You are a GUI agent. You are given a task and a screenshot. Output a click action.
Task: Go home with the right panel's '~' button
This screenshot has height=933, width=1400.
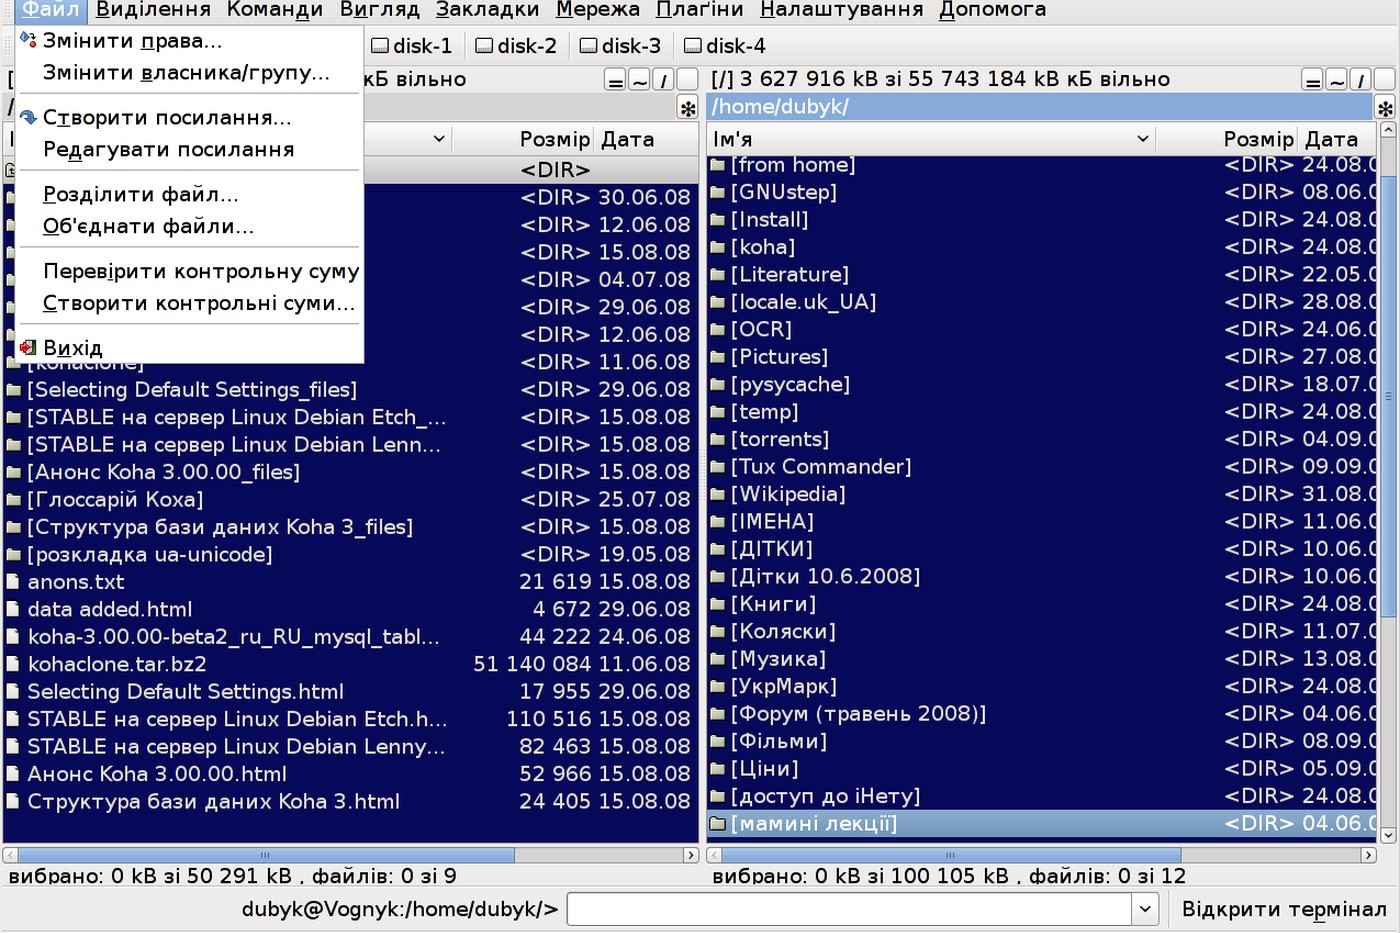coord(1337,80)
